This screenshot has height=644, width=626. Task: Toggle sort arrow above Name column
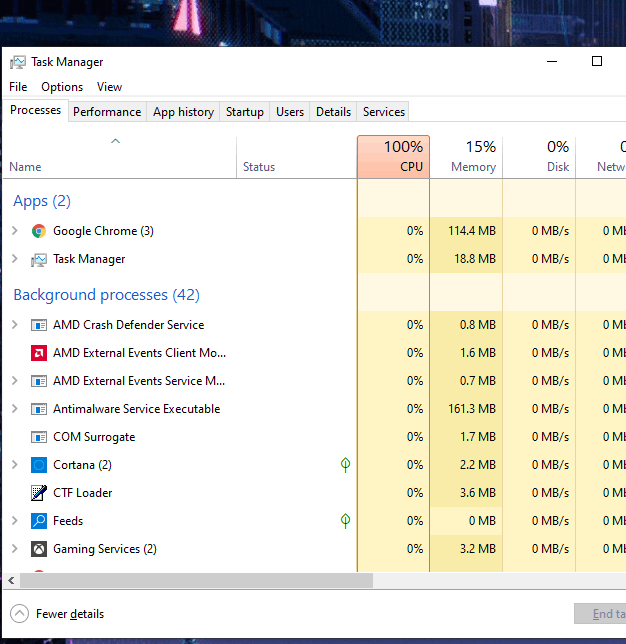[115, 141]
